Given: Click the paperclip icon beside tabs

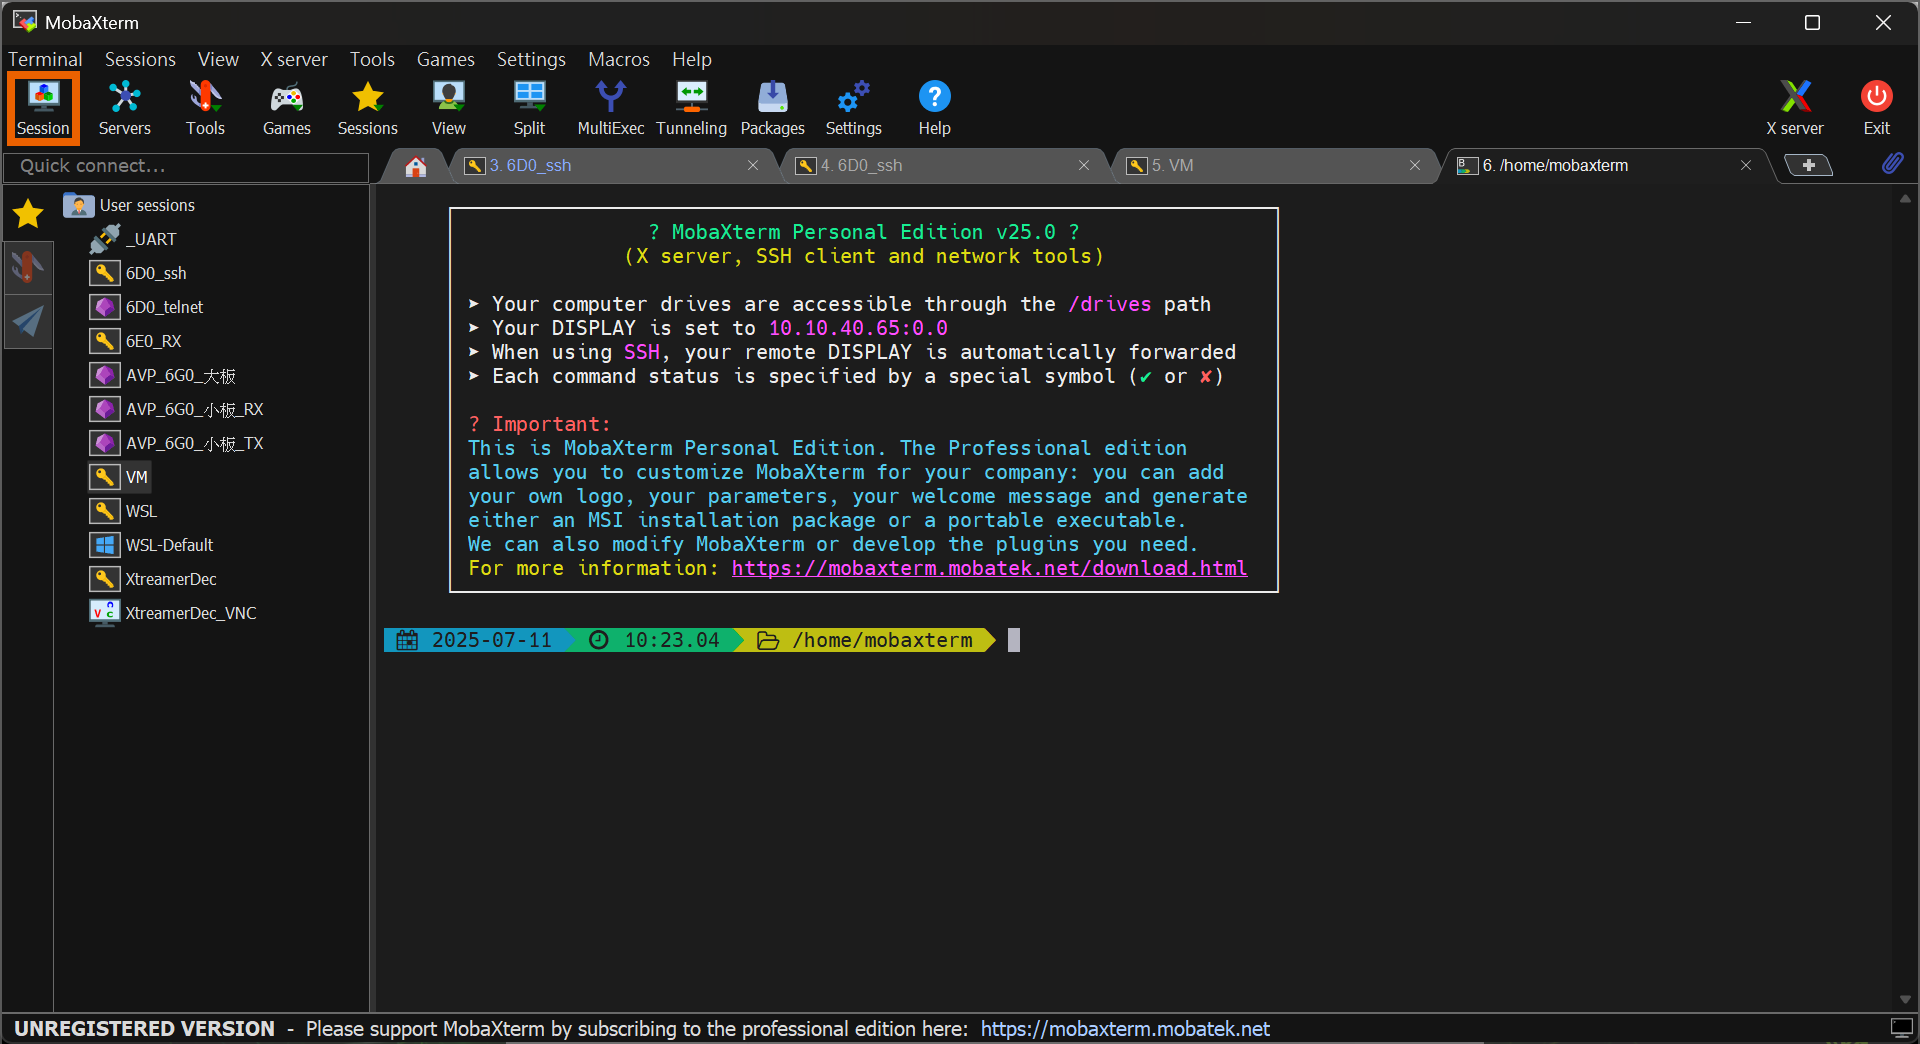Looking at the screenshot, I should pyautogui.click(x=1892, y=164).
